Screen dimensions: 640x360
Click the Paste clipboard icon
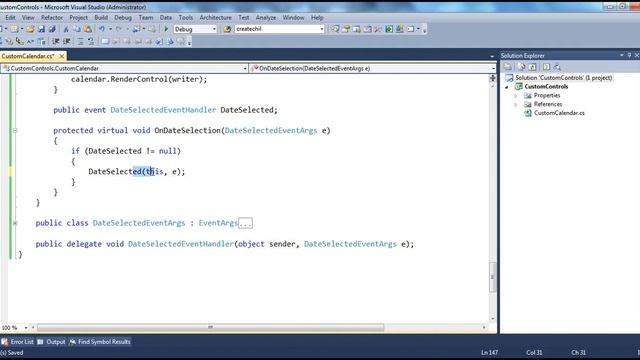point(87,29)
